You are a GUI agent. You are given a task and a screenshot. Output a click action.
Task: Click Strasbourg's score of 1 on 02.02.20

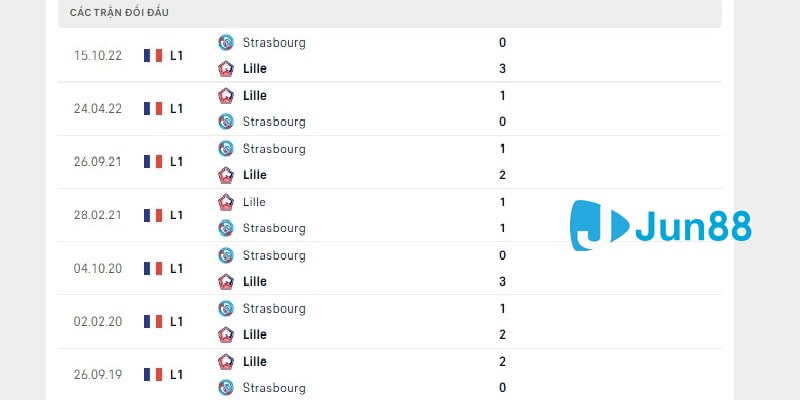502,308
